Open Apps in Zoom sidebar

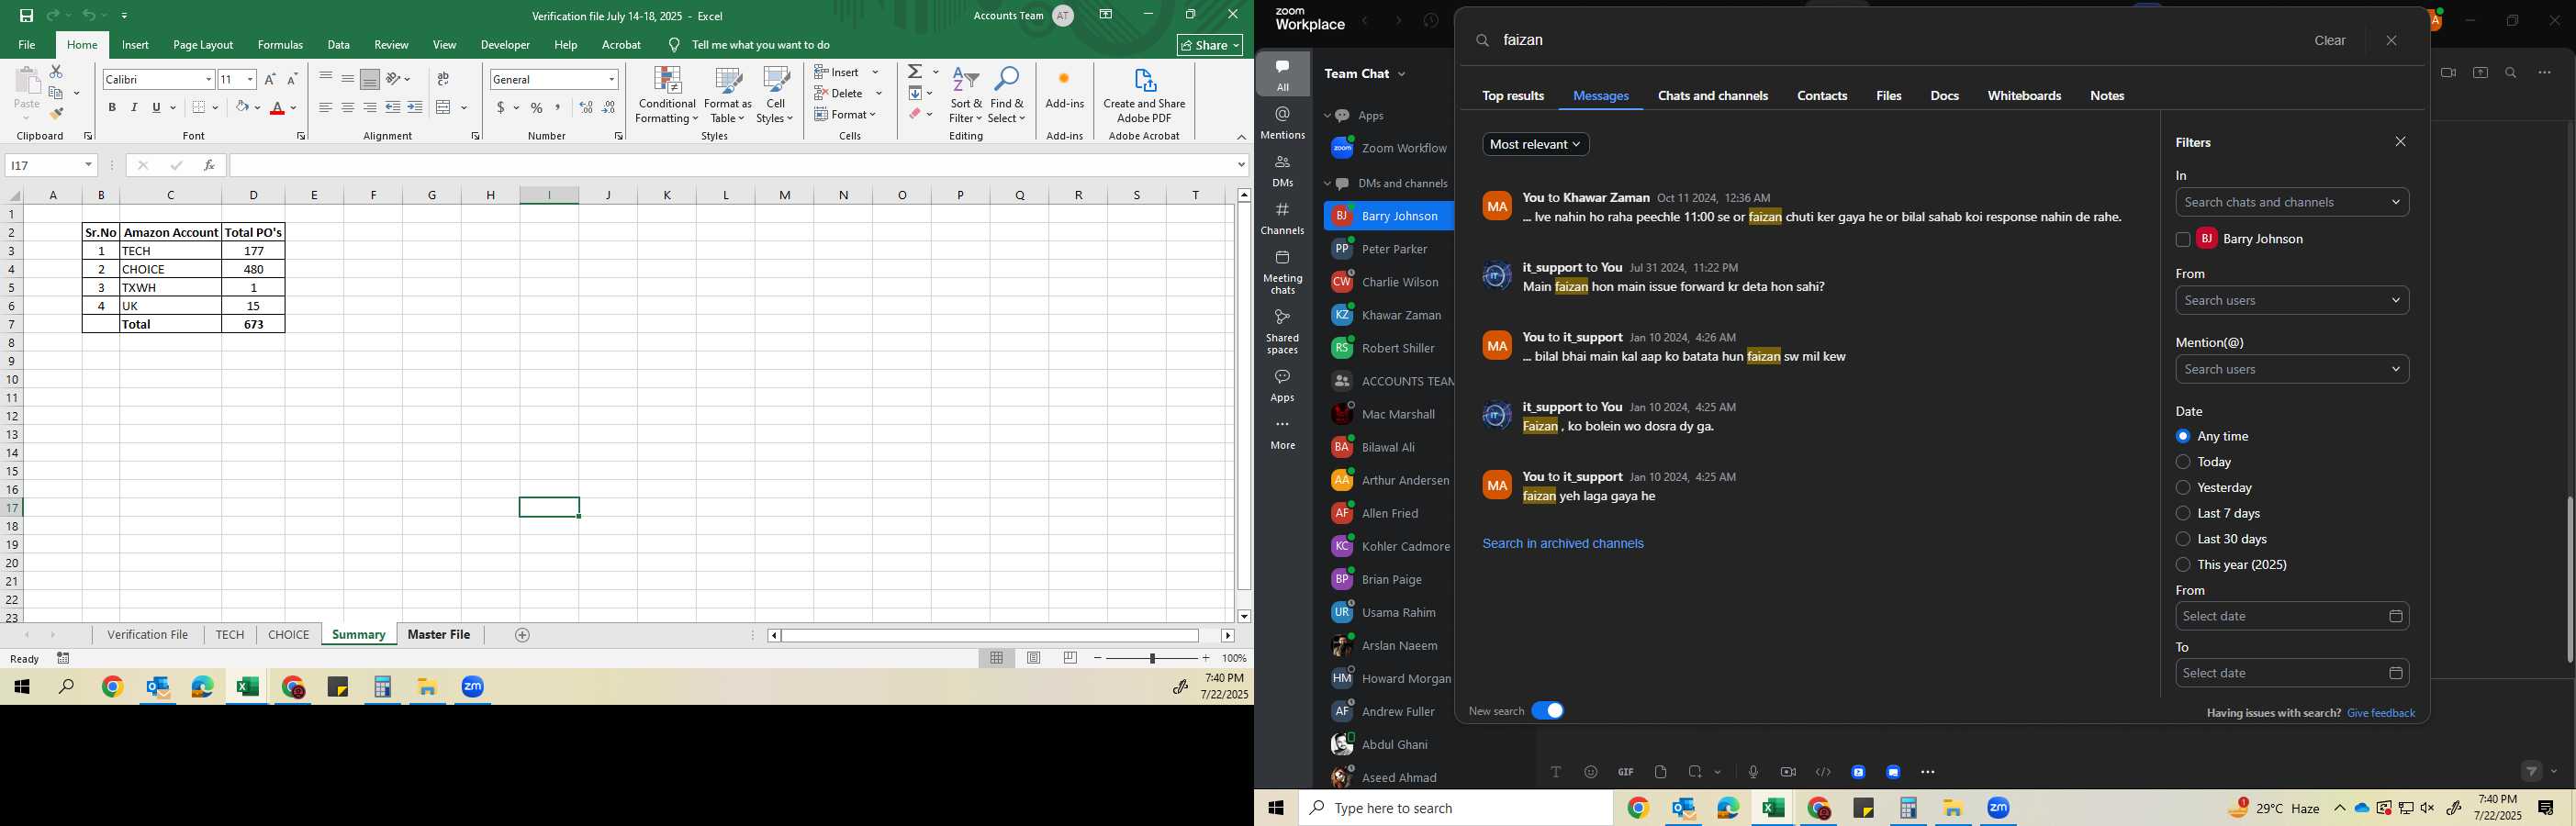(1283, 385)
